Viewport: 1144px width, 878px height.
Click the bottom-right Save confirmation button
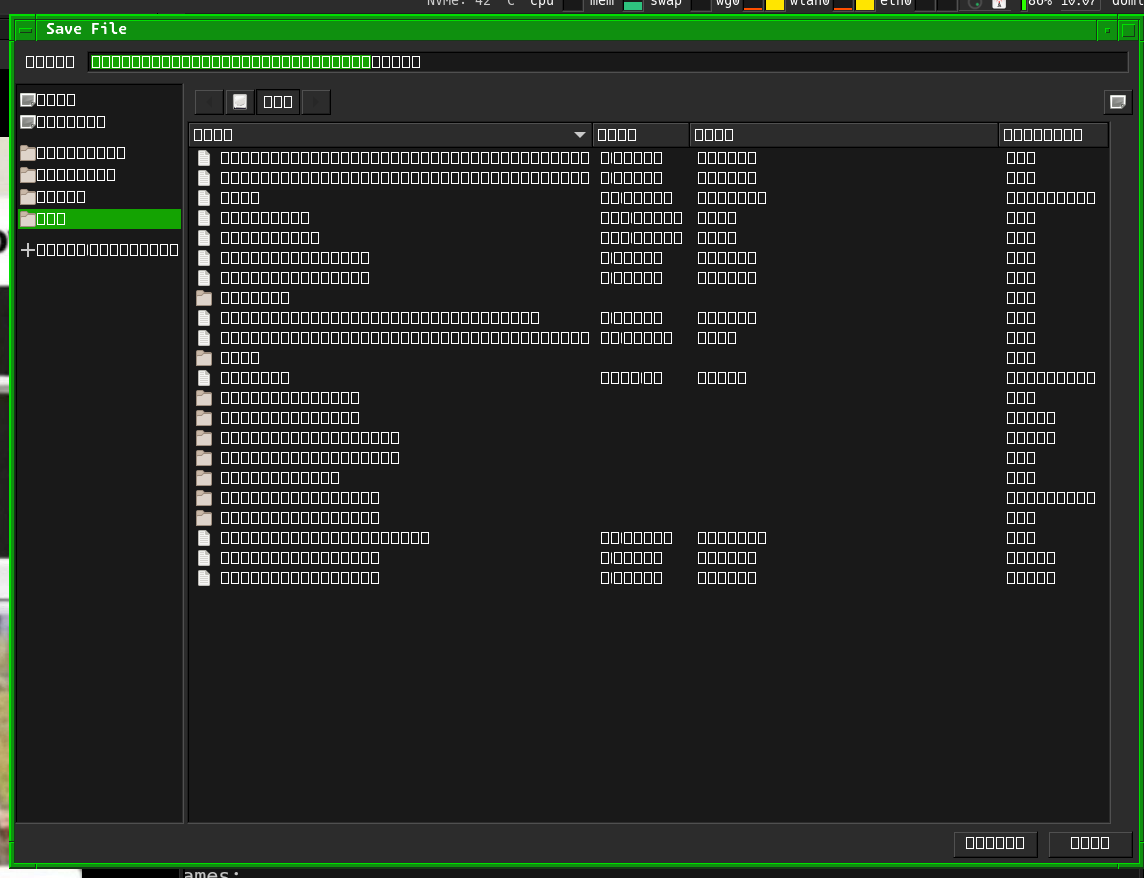coord(1090,844)
